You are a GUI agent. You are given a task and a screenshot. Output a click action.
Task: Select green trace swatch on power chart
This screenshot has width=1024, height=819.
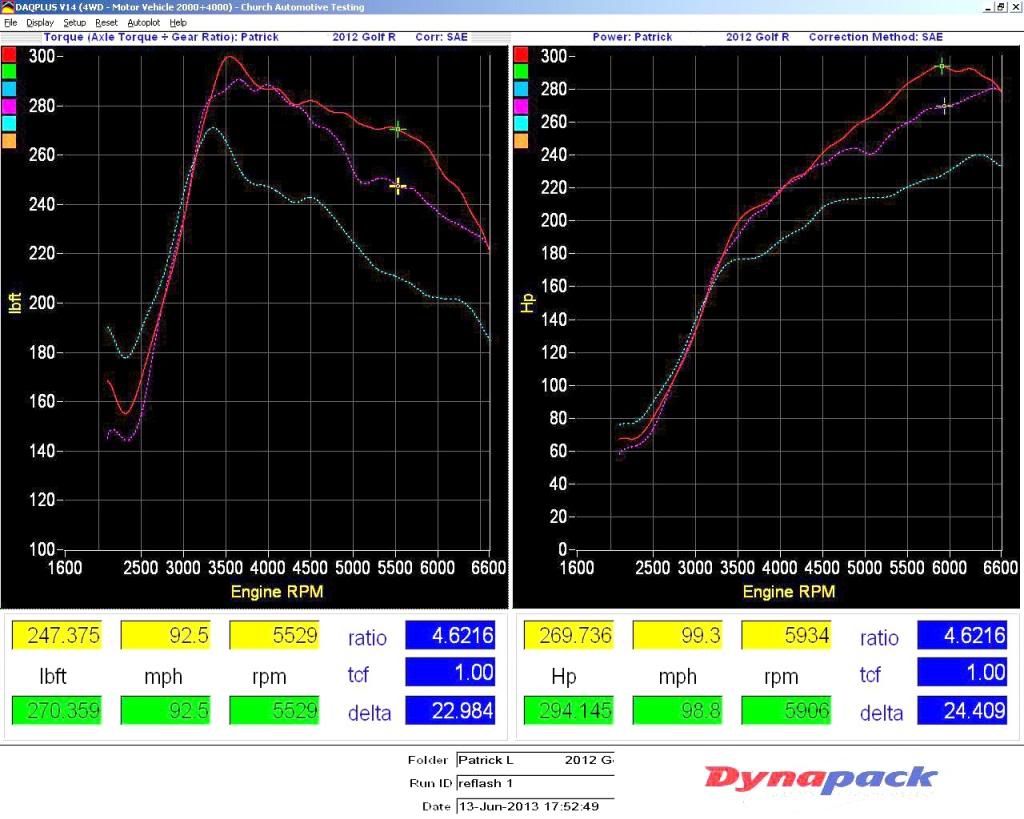point(521,71)
